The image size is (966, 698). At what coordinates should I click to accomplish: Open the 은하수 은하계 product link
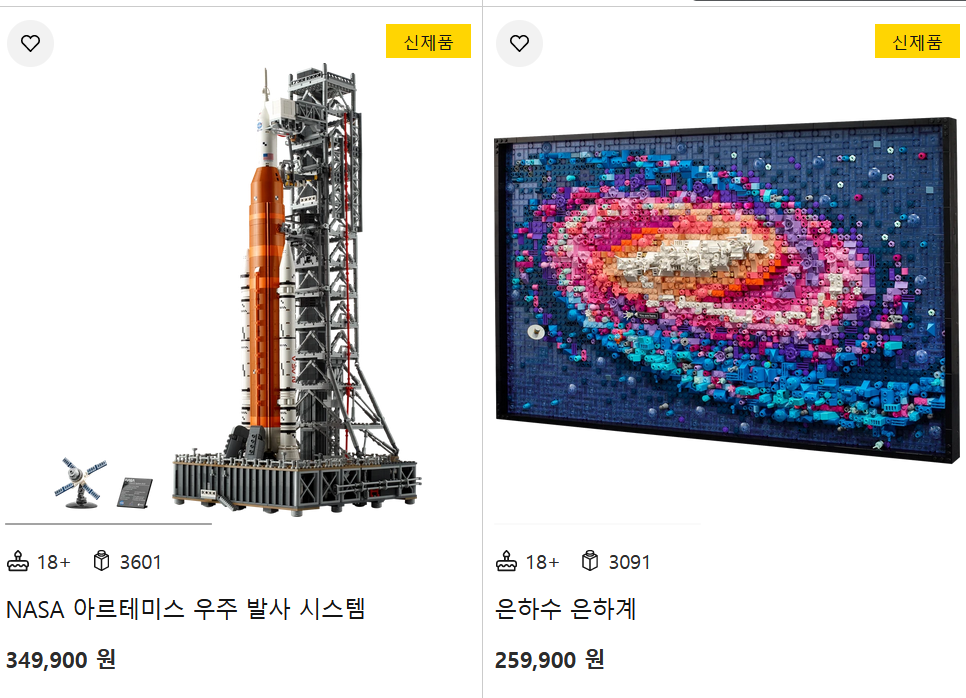(566, 609)
